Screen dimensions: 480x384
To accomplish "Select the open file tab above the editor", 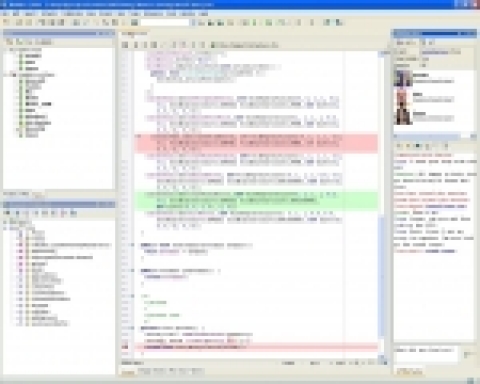I will pos(134,34).
